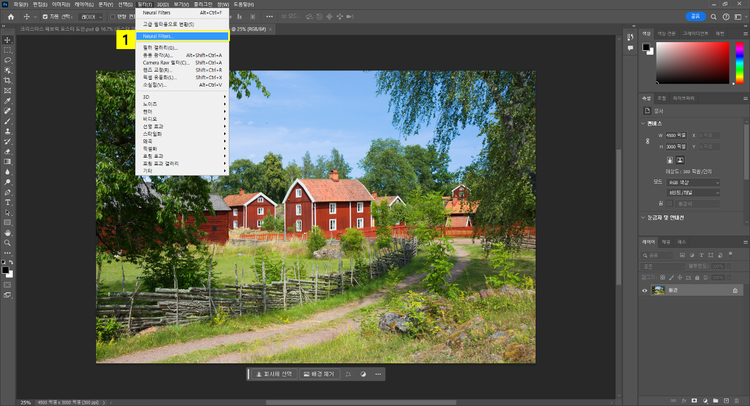This screenshot has height=406, width=750.
Task: Open the workspace switcher dropdown
Action: 738,17
